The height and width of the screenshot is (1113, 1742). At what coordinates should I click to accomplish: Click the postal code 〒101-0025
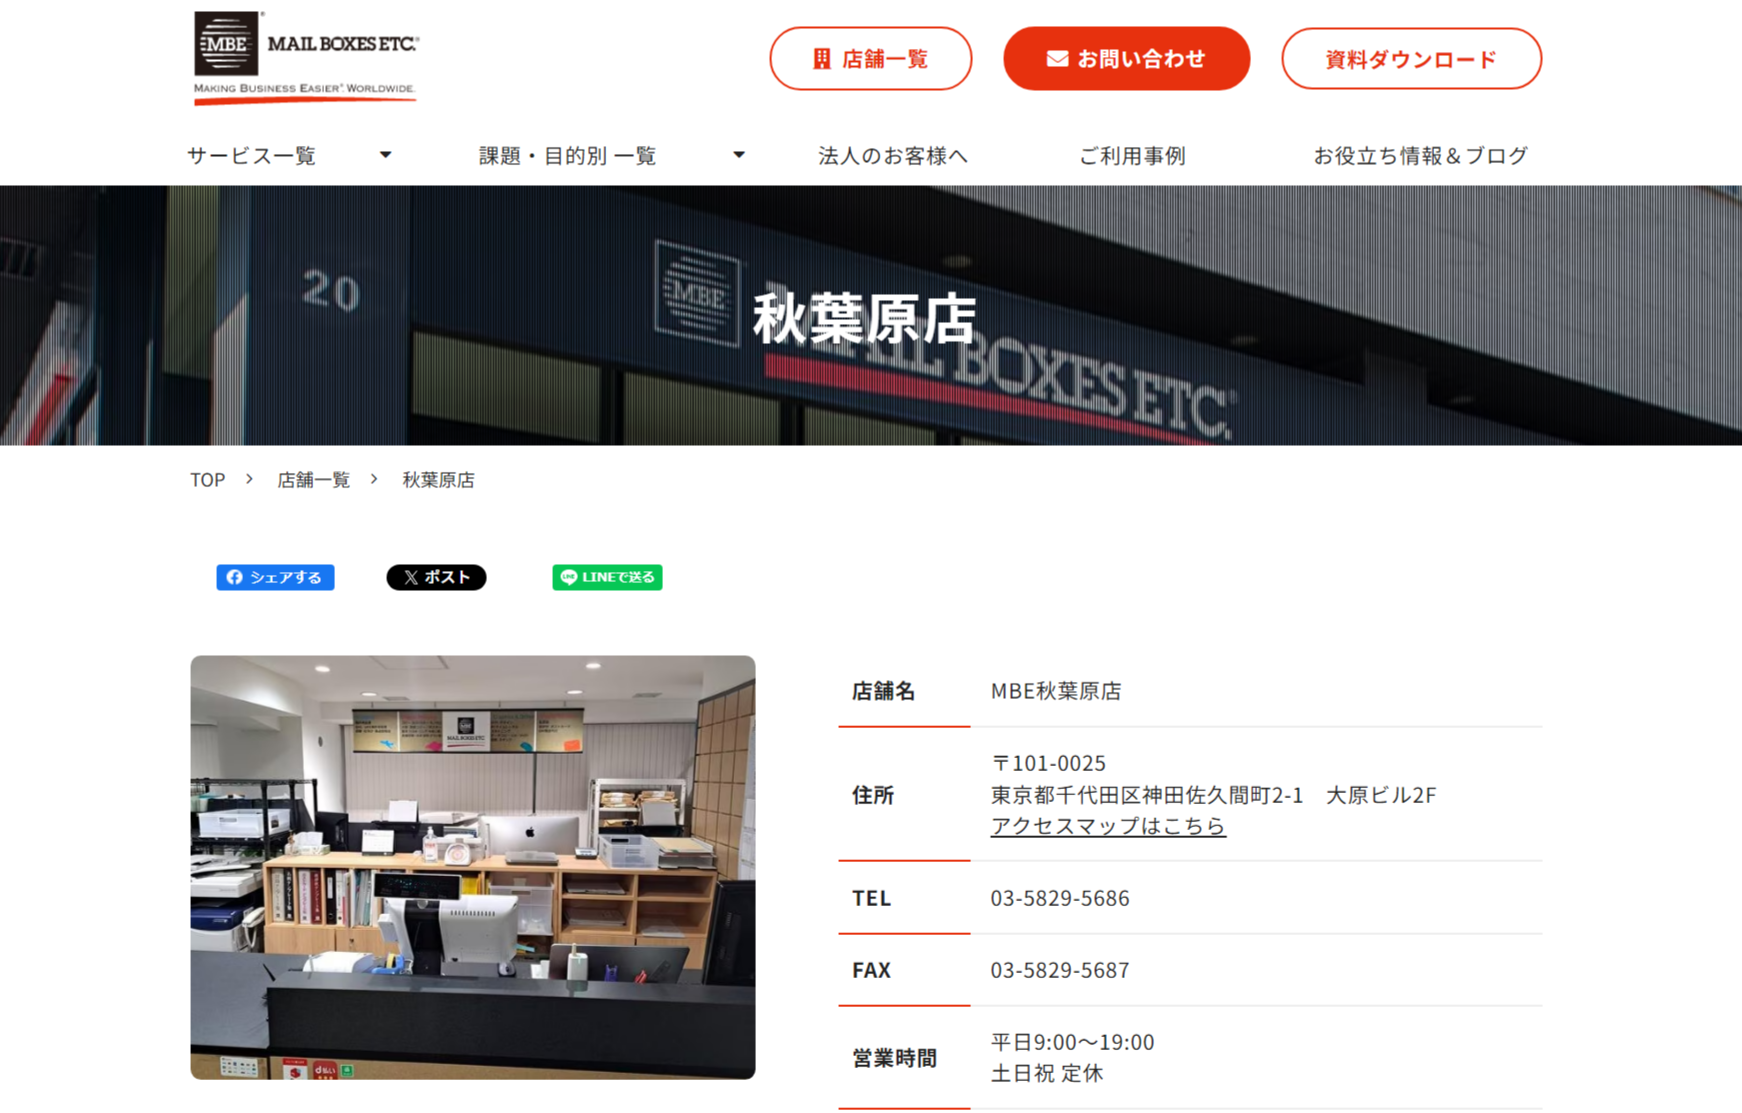tap(1048, 763)
